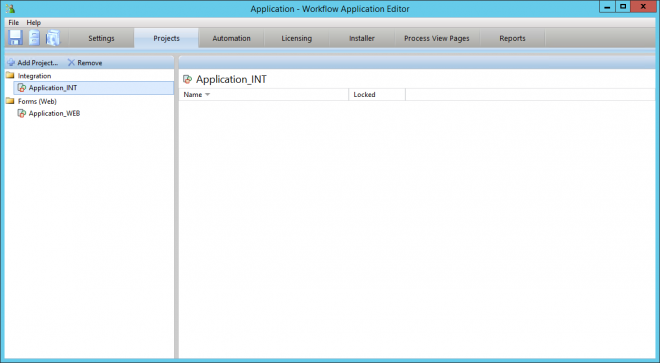
Task: Select the Projects tab
Action: (x=166, y=38)
